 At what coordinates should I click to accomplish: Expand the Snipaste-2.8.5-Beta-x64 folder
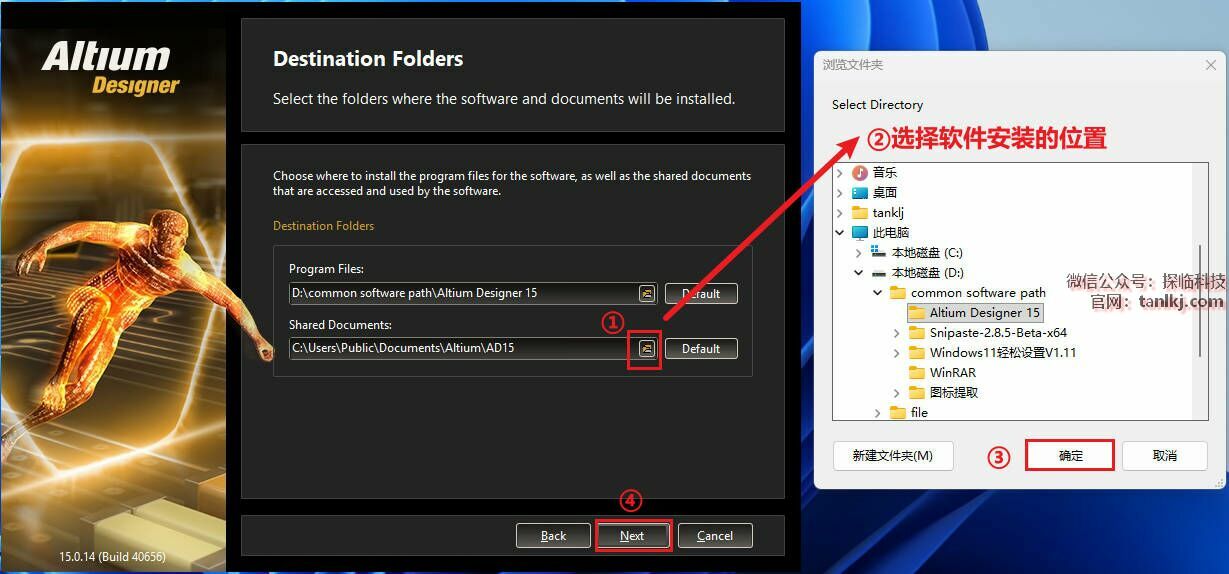tap(897, 332)
